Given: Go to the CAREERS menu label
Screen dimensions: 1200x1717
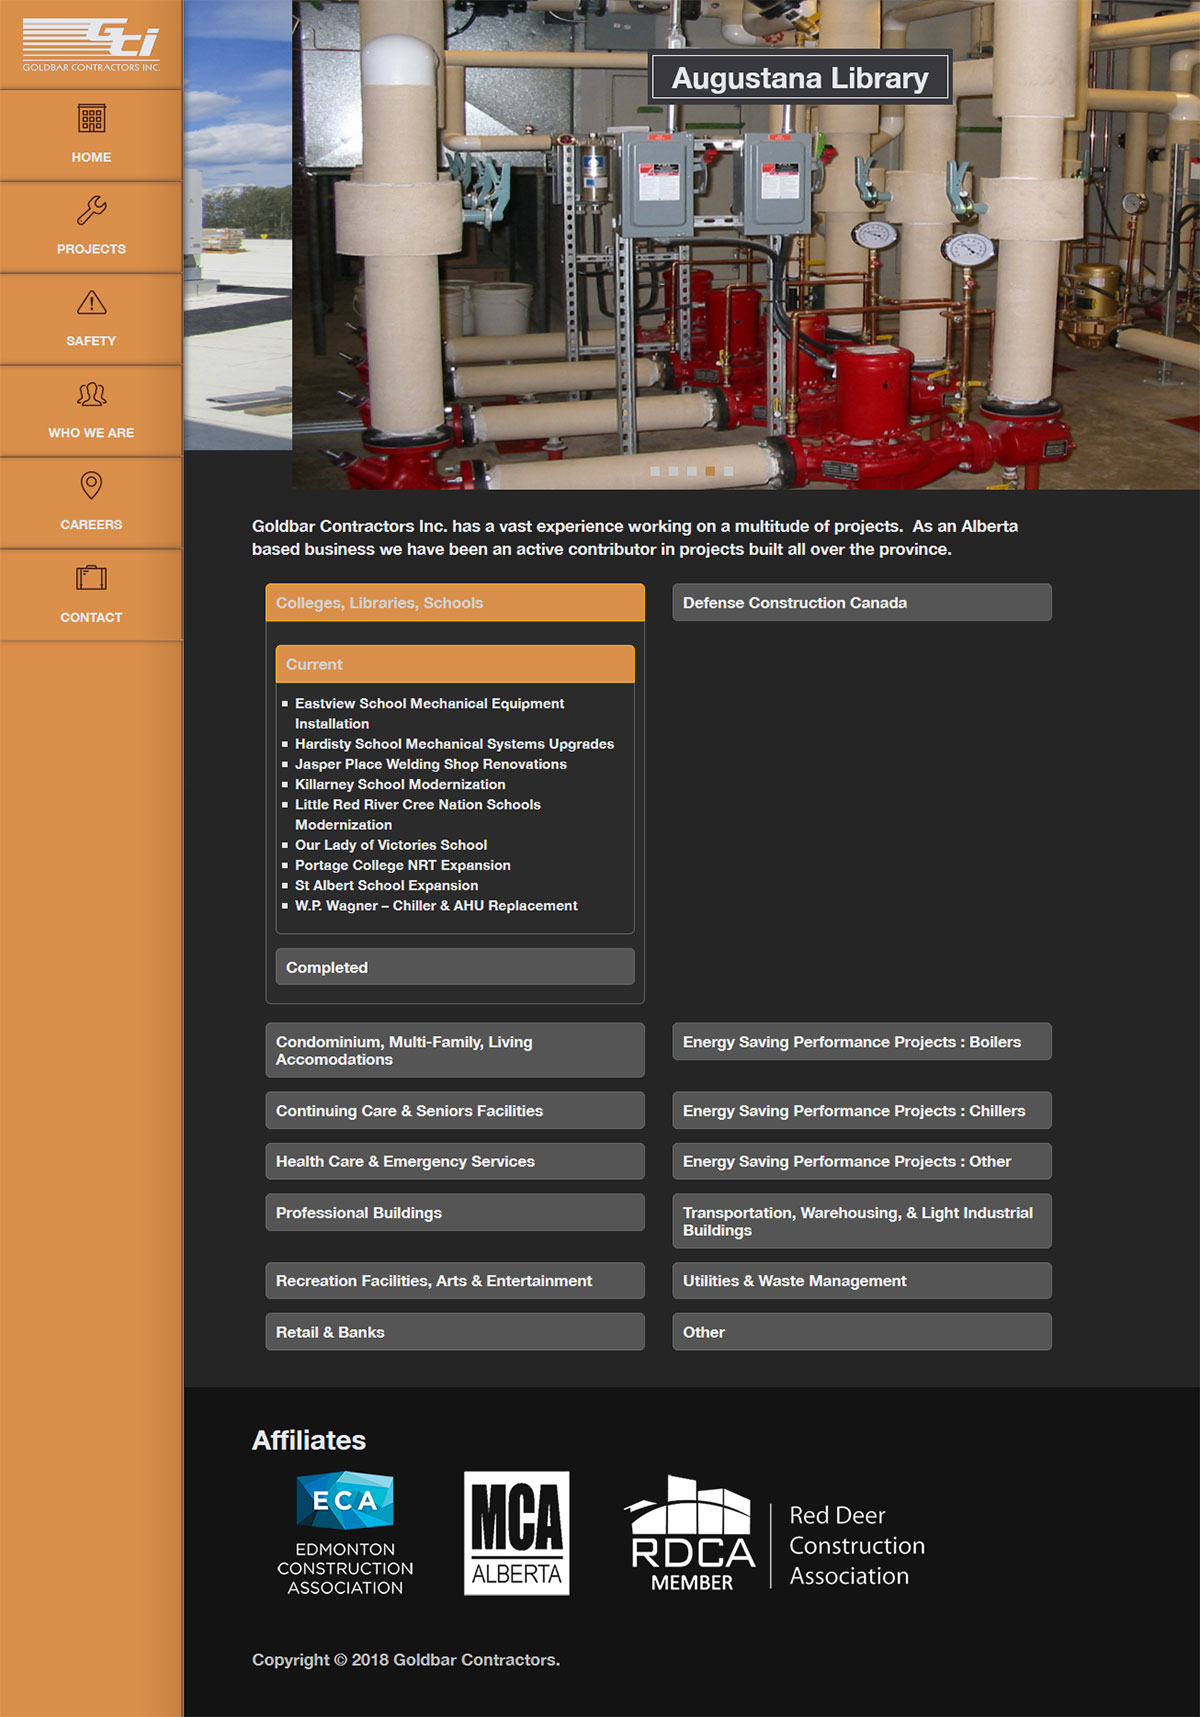Looking at the screenshot, I should coord(91,525).
